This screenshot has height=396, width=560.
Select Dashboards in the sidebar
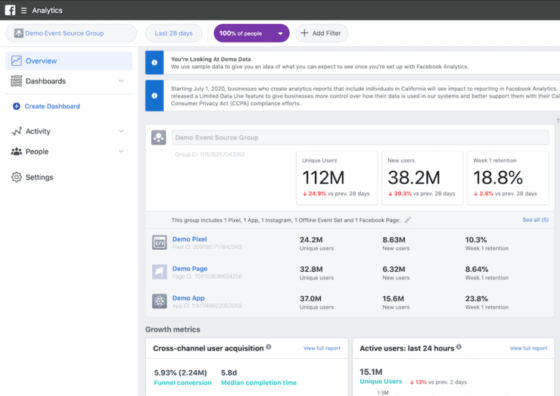point(69,81)
